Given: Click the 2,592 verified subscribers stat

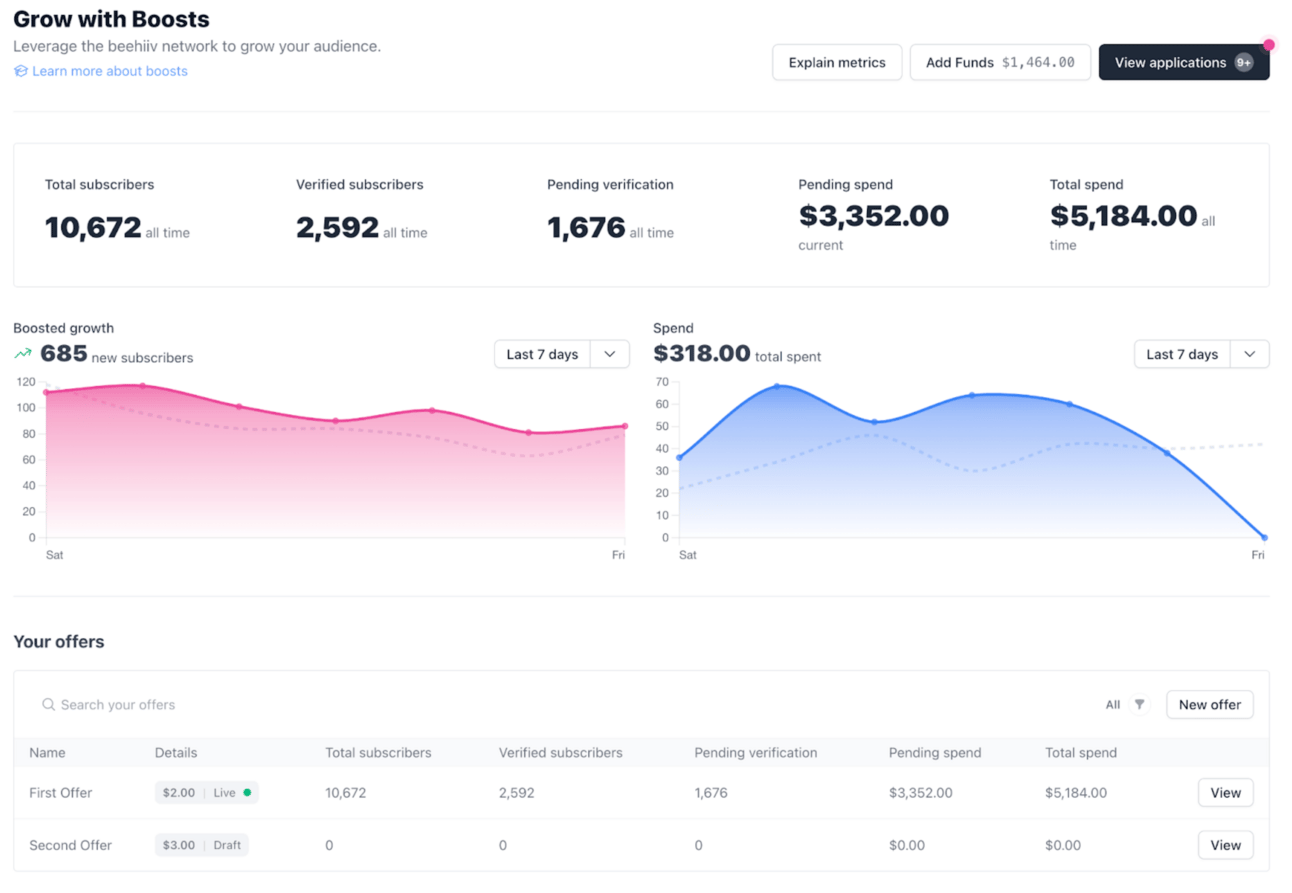Looking at the screenshot, I should coord(337,228).
